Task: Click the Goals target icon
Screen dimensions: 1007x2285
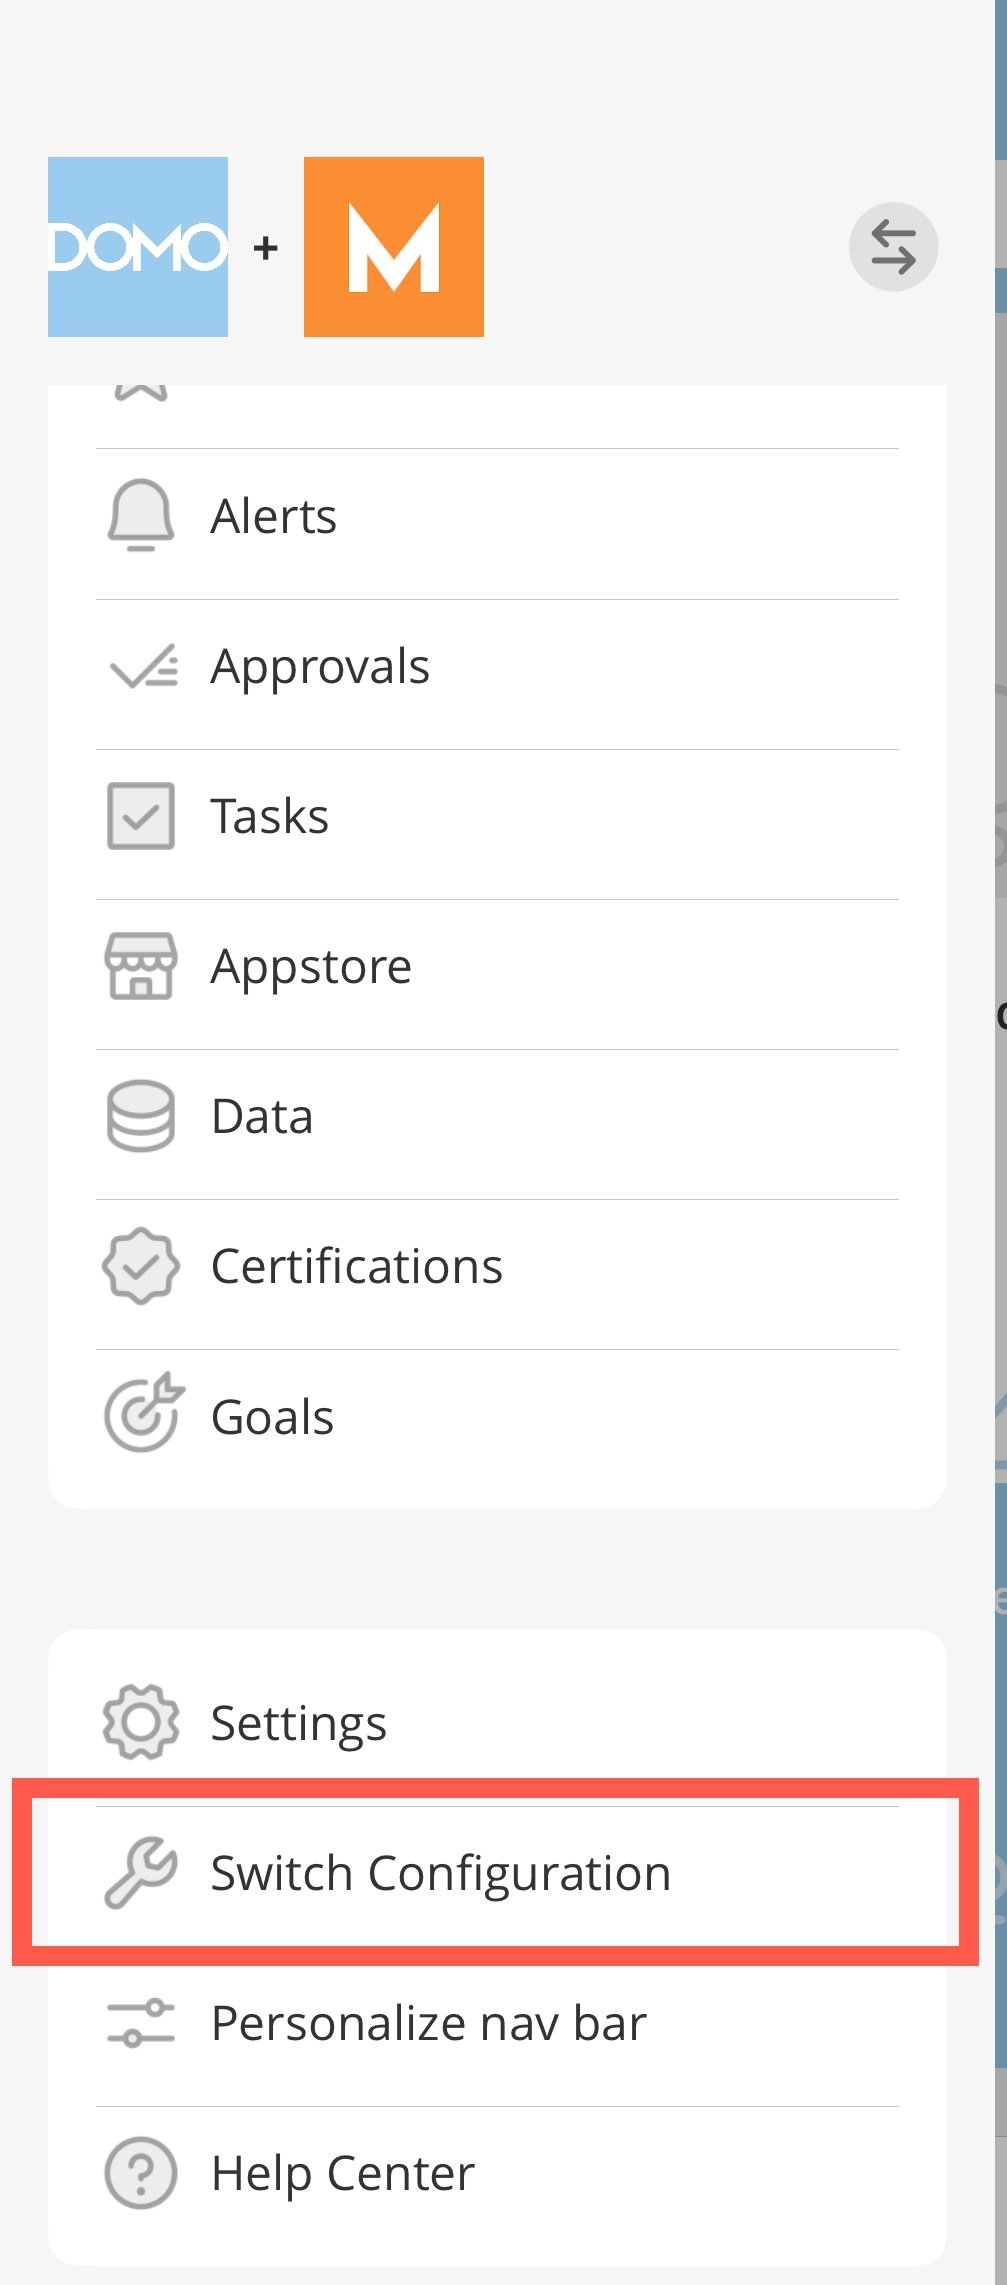Action: click(144, 1412)
